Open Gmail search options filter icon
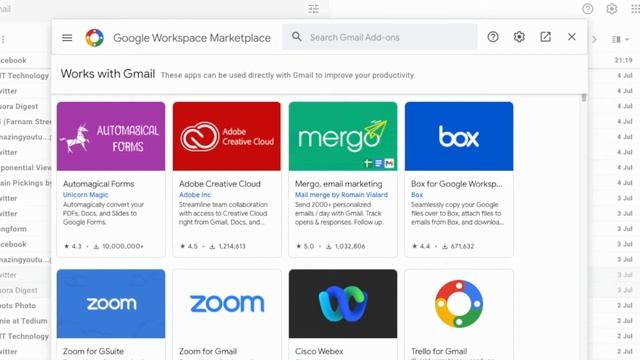Screen dimensions: 640x360 coord(313,9)
